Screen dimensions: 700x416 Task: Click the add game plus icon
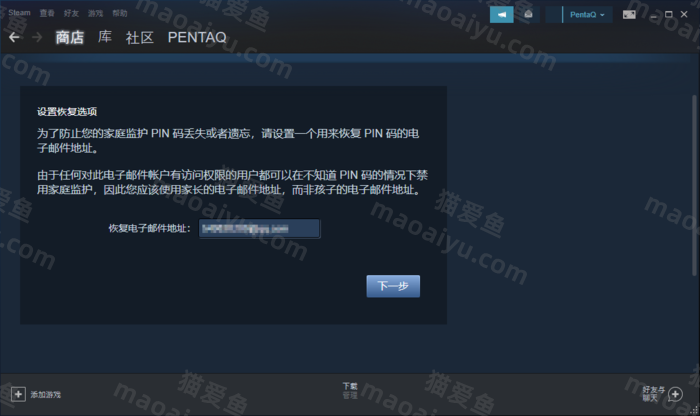pos(18,394)
